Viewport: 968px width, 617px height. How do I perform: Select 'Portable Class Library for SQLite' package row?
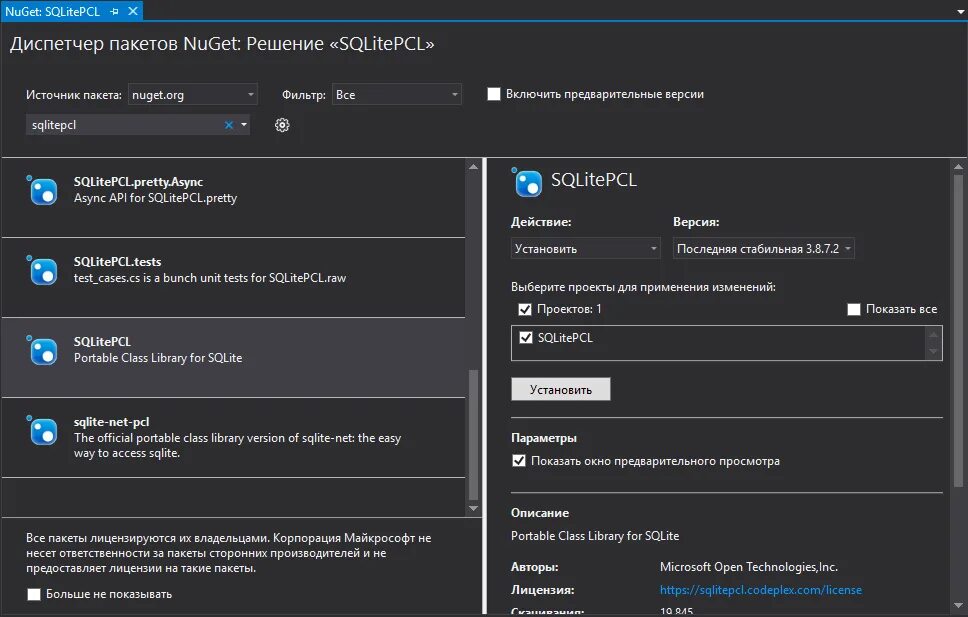coord(233,358)
